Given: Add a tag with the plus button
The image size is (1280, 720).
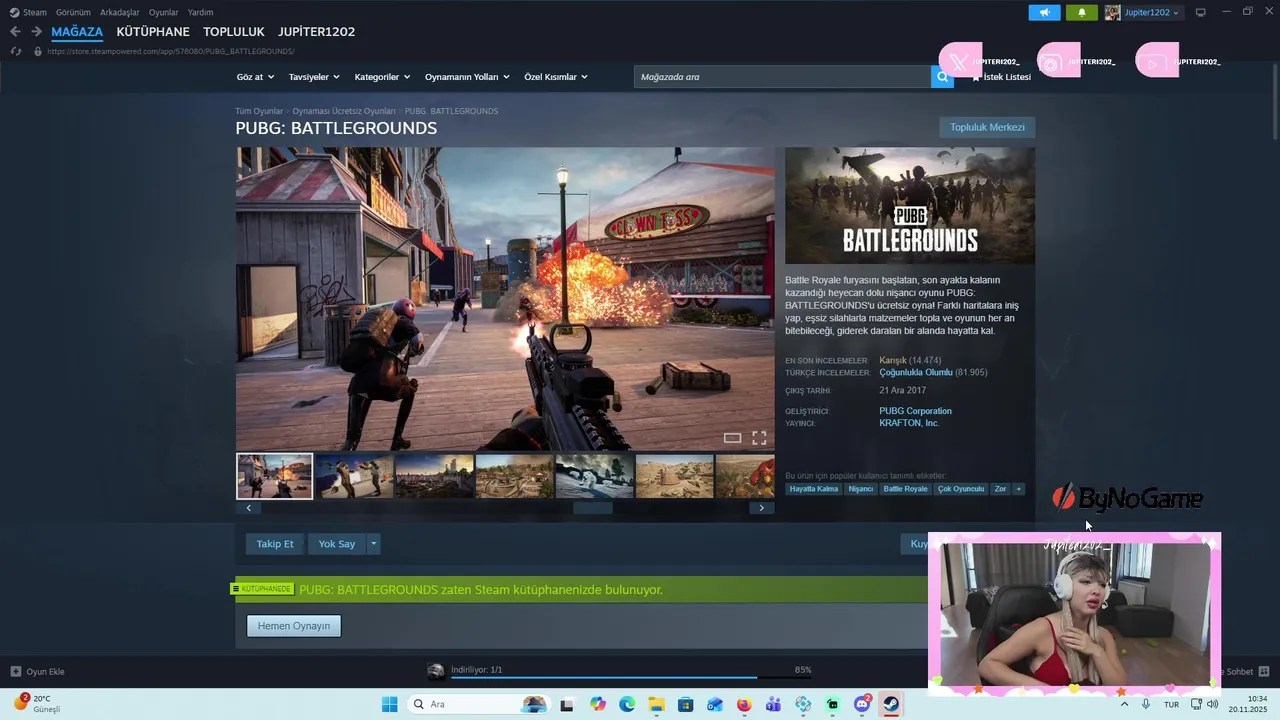Looking at the screenshot, I should (x=1019, y=489).
